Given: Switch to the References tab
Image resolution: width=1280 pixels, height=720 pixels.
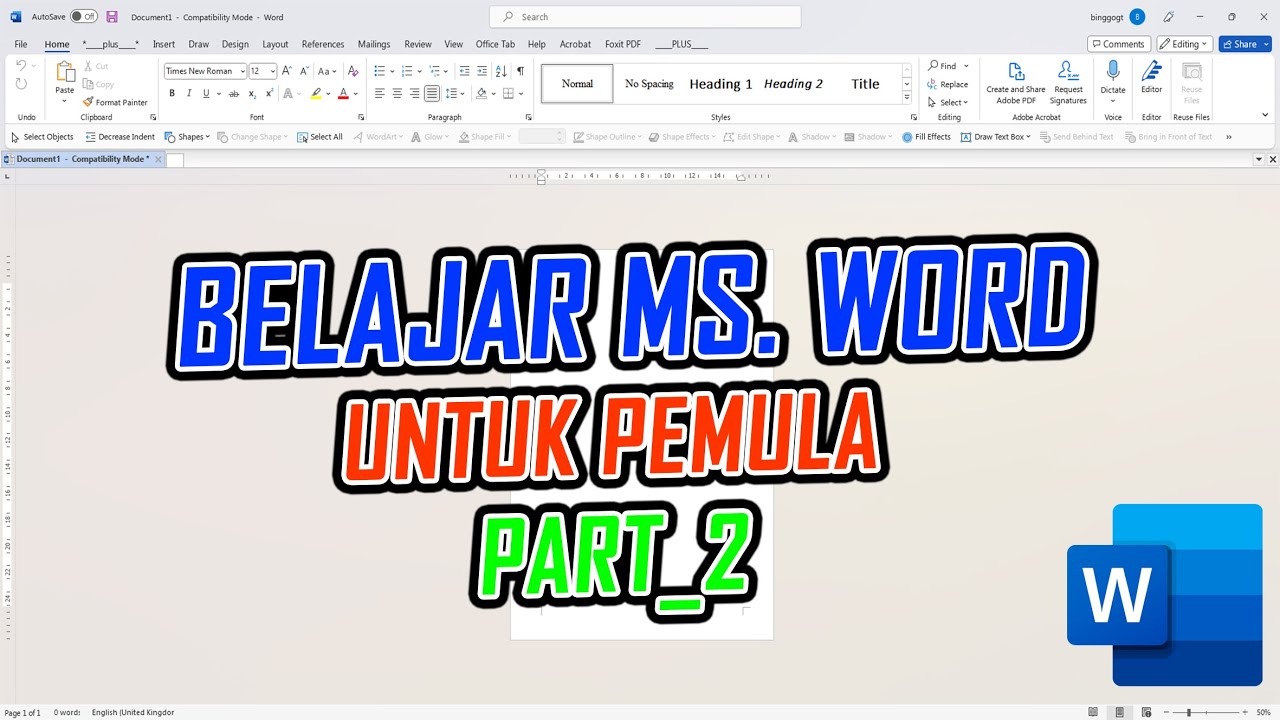Looking at the screenshot, I should click(323, 44).
